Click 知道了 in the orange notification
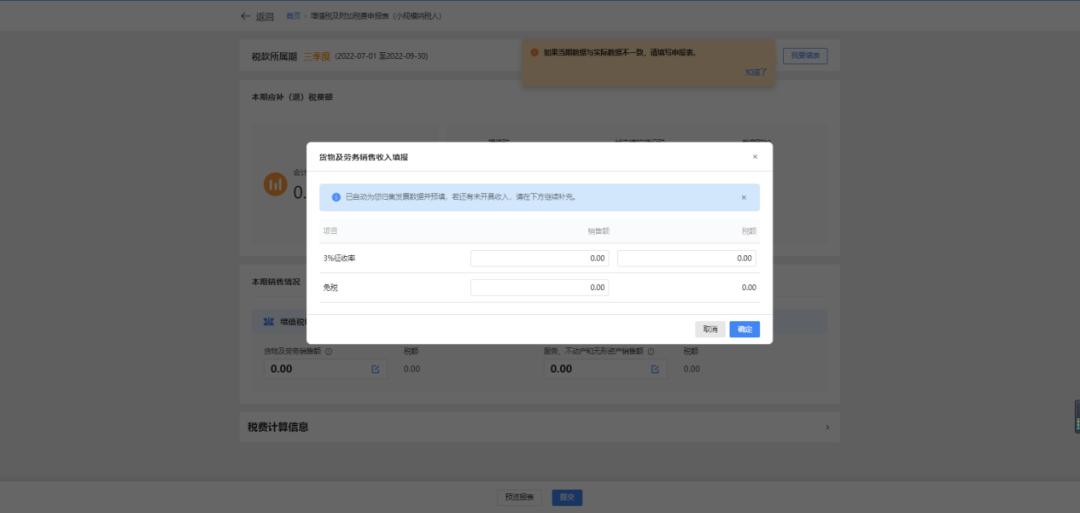1080x513 pixels. coord(755,72)
